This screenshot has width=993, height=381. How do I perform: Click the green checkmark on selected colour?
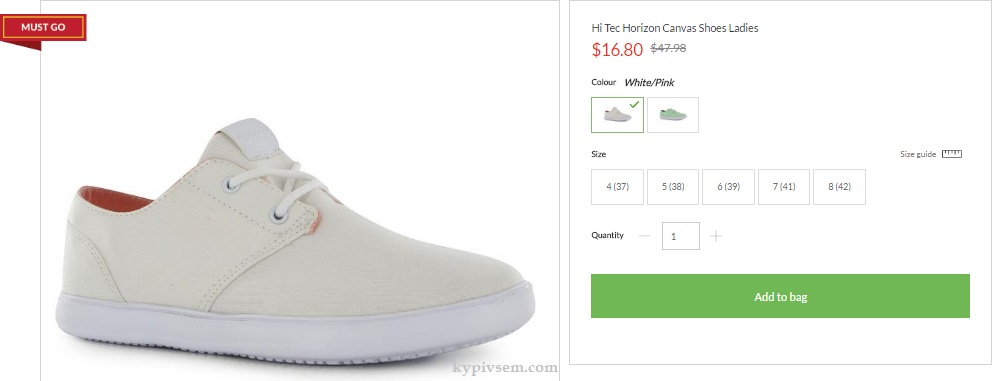635,104
